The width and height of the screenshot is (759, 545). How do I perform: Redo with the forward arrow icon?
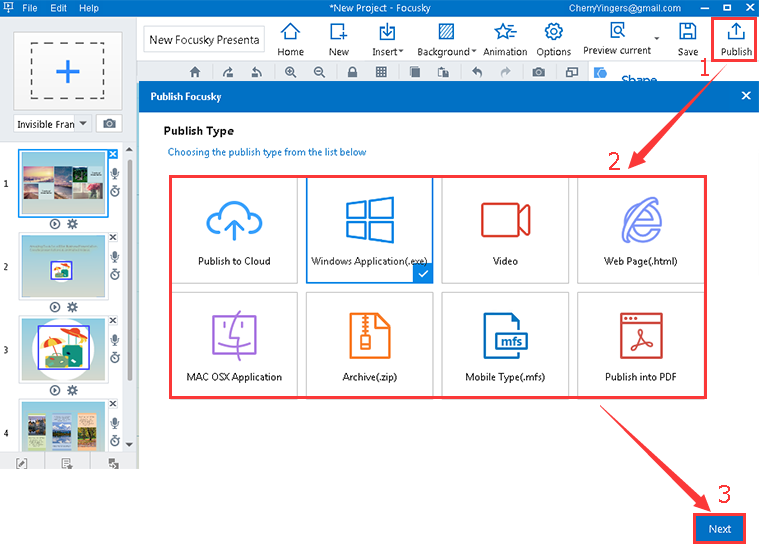click(505, 72)
